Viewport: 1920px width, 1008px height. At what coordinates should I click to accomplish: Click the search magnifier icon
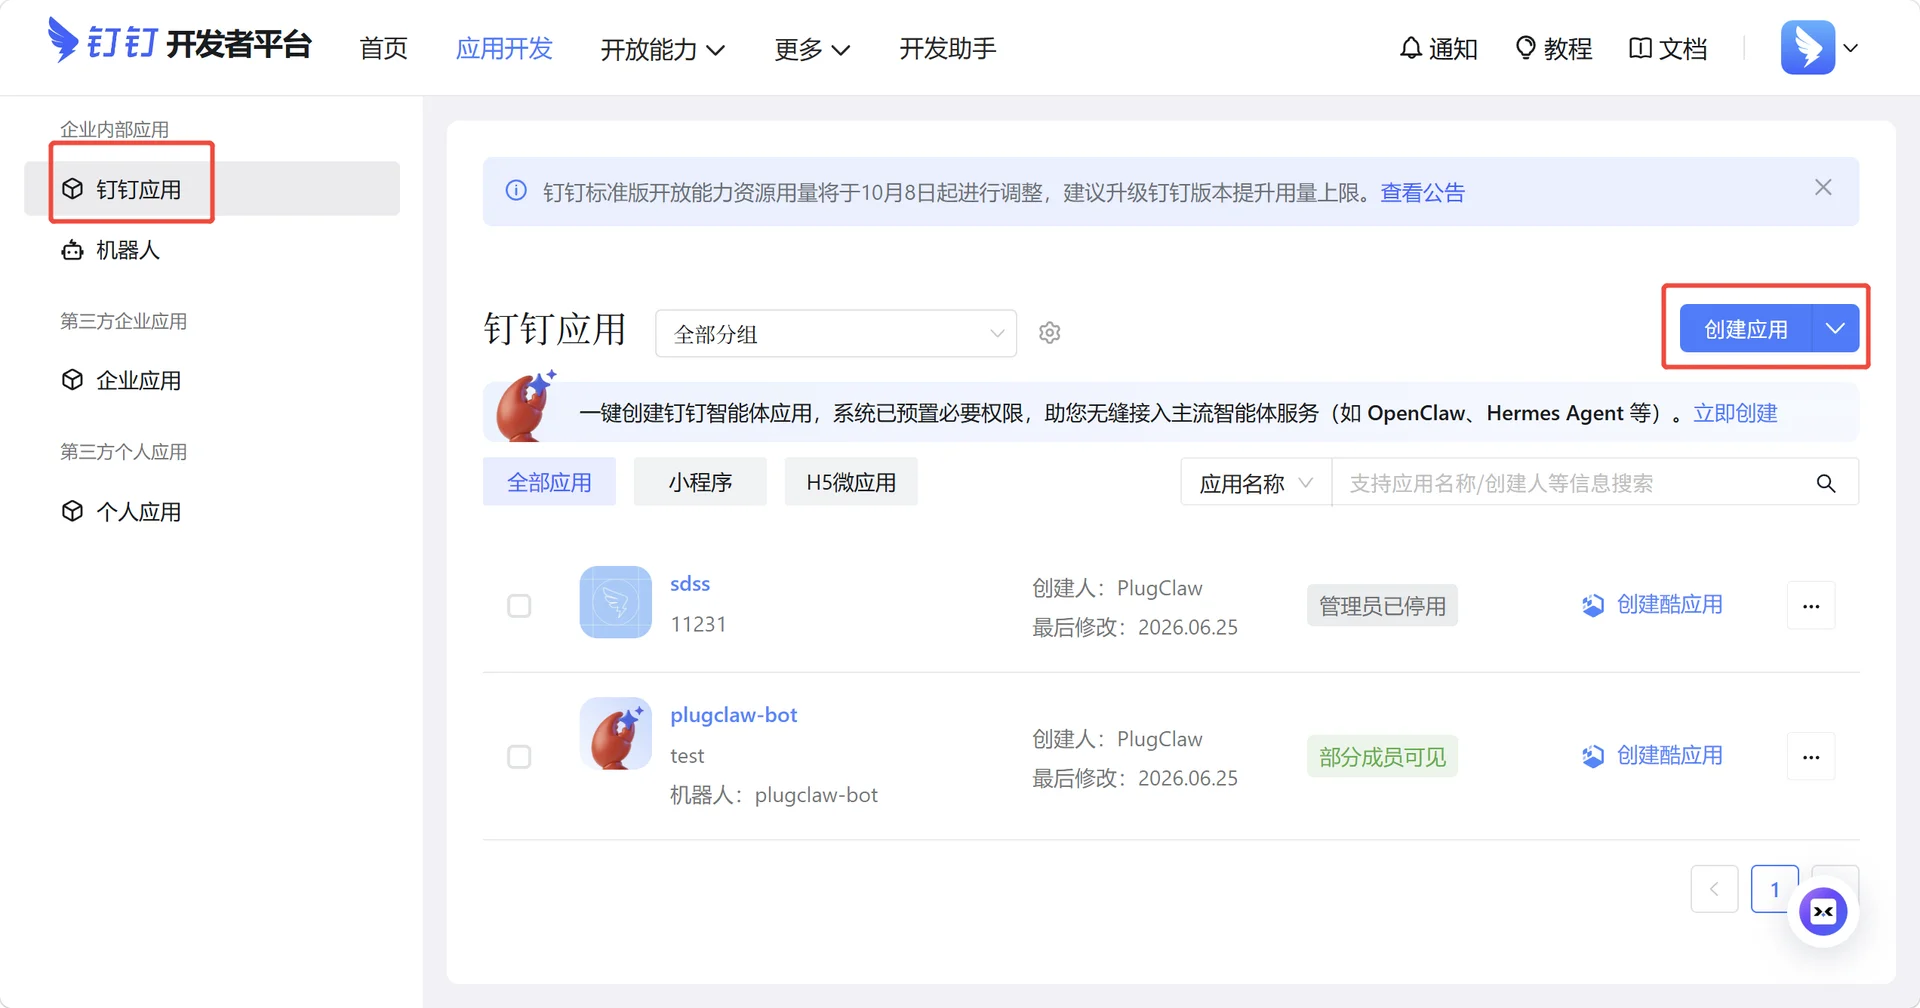1826,483
